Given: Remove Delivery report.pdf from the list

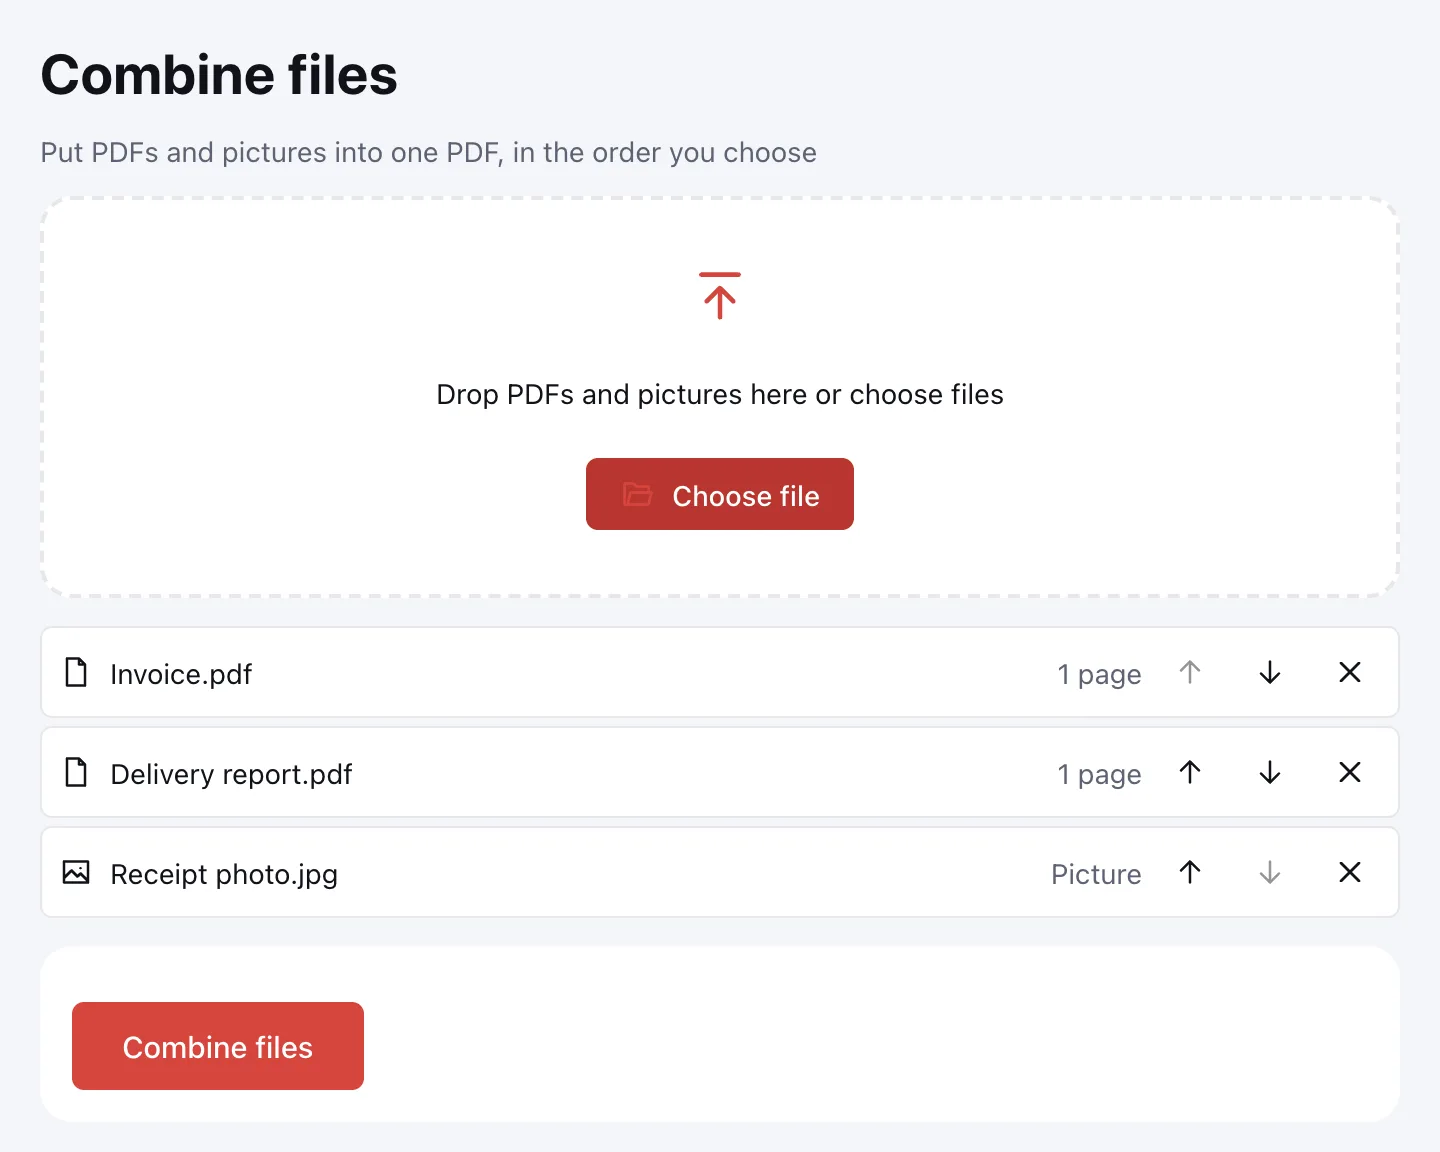Looking at the screenshot, I should point(1350,772).
